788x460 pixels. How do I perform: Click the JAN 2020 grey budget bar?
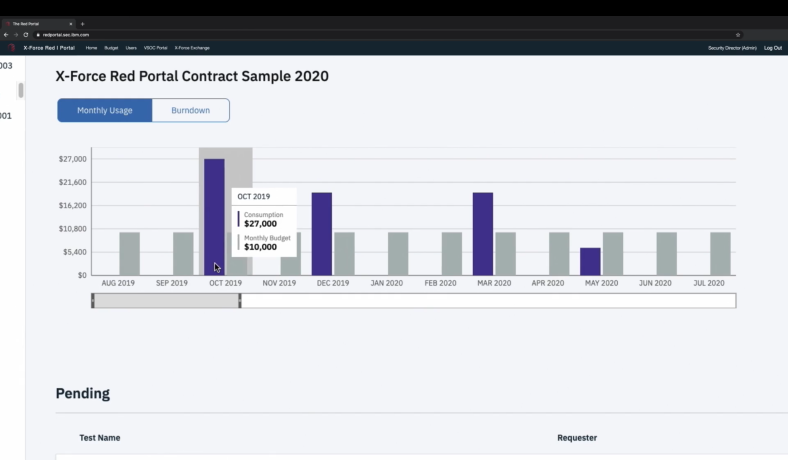coord(398,253)
